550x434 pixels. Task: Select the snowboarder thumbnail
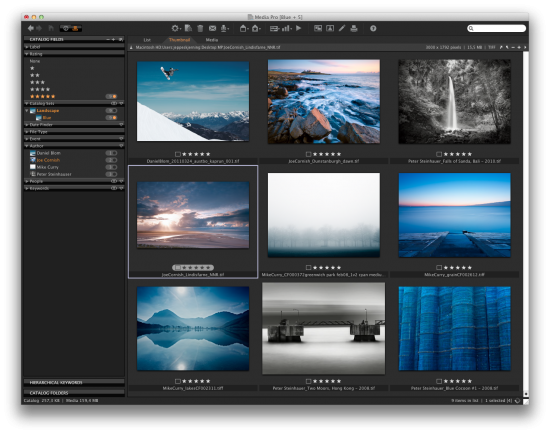tap(193, 101)
